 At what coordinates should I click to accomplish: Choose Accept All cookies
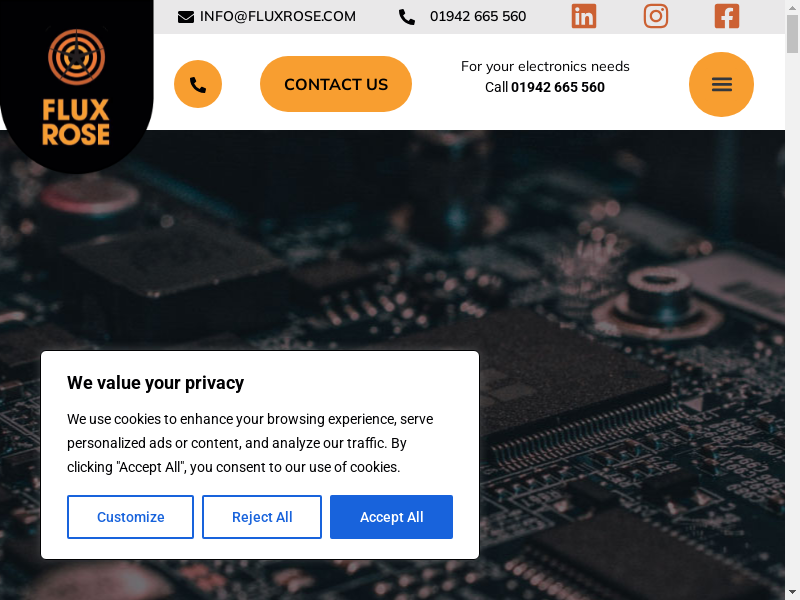[391, 517]
